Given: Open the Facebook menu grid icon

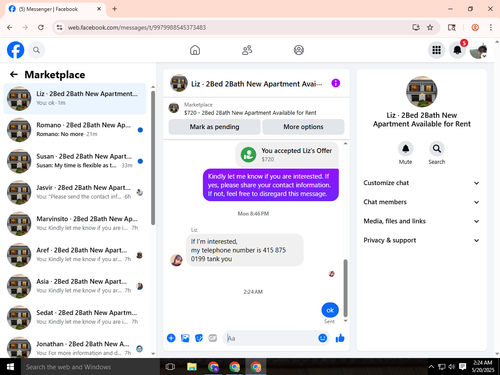Looking at the screenshot, I should 436,50.
